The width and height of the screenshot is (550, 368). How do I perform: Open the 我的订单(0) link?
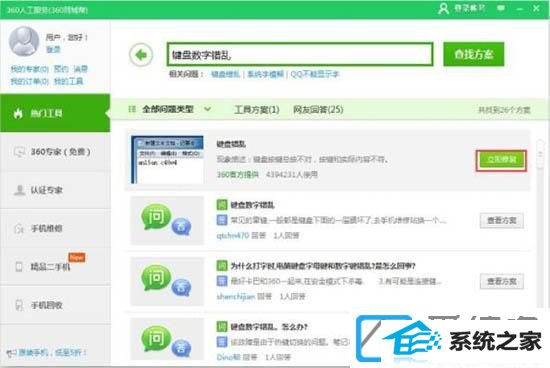pos(29,81)
